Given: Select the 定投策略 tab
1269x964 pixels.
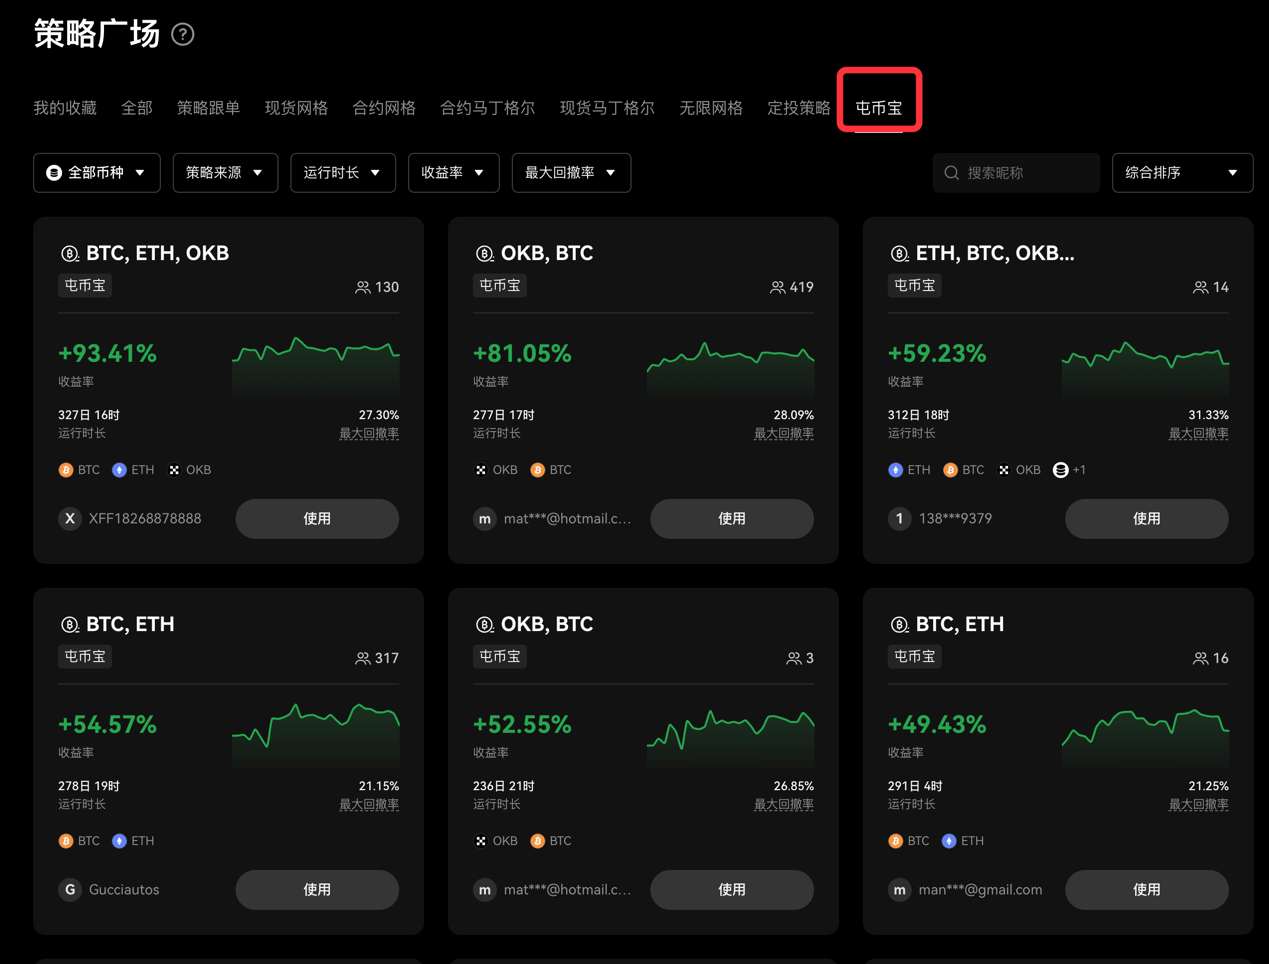Looking at the screenshot, I should (799, 108).
